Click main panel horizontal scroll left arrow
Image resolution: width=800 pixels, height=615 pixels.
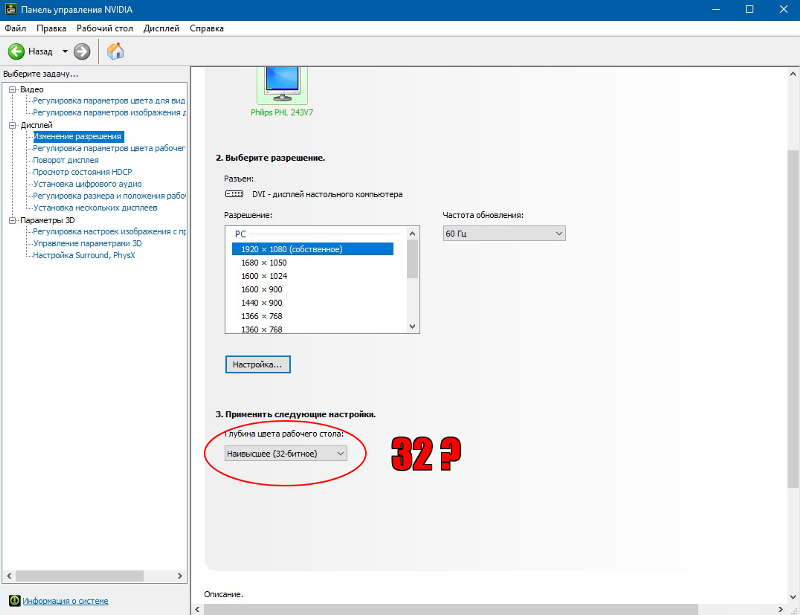click(198, 609)
